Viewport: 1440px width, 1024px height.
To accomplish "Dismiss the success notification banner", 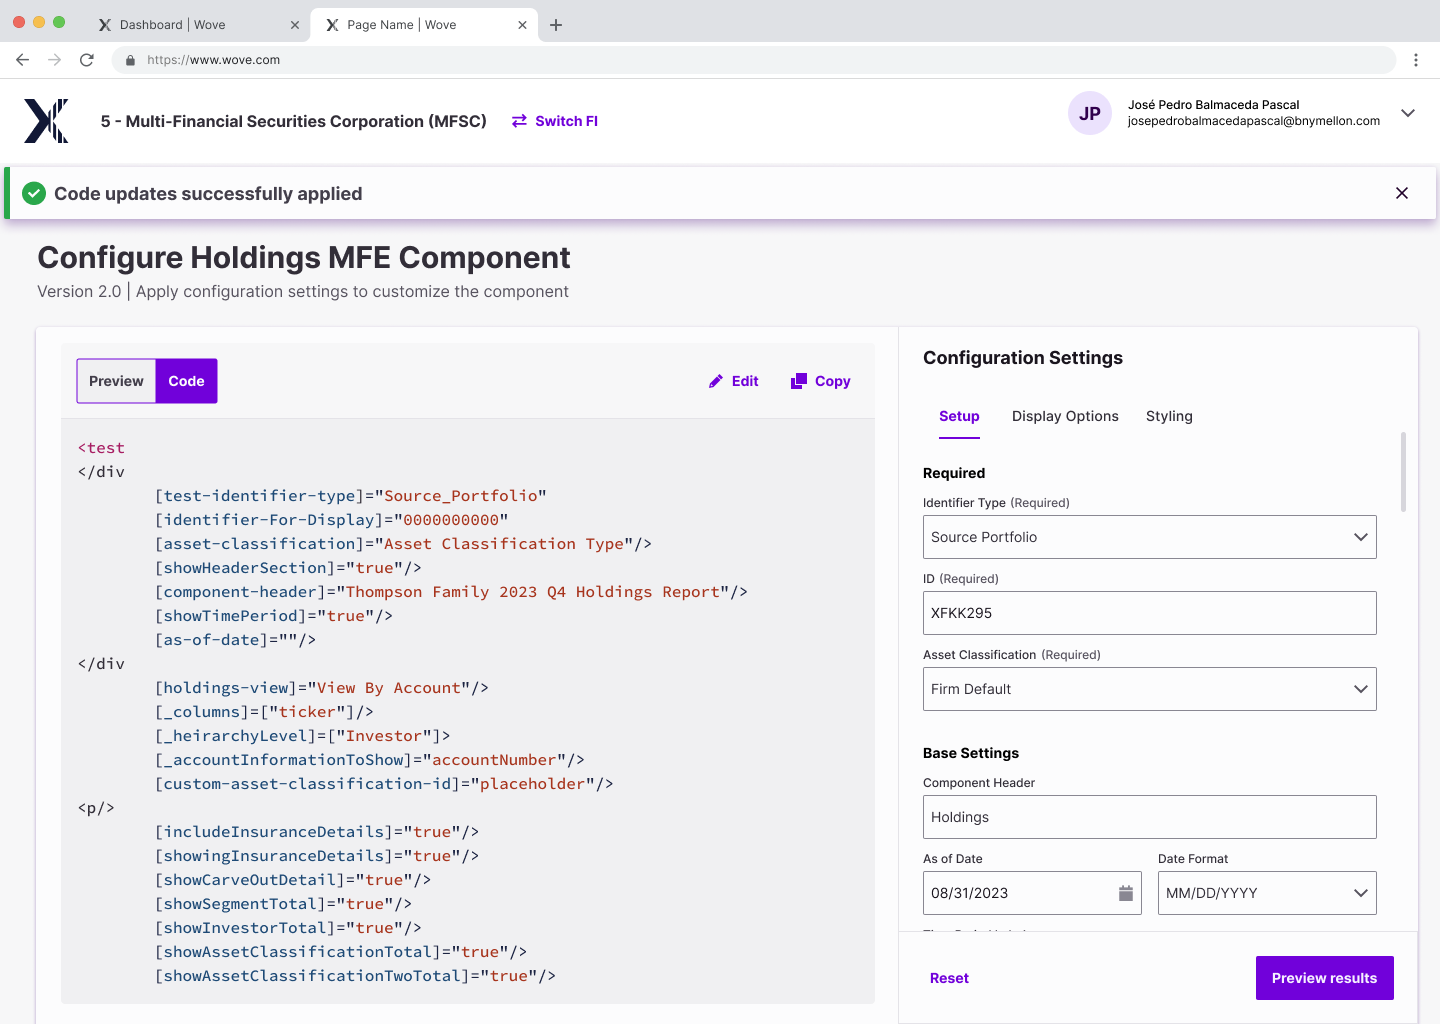I will 1402,193.
